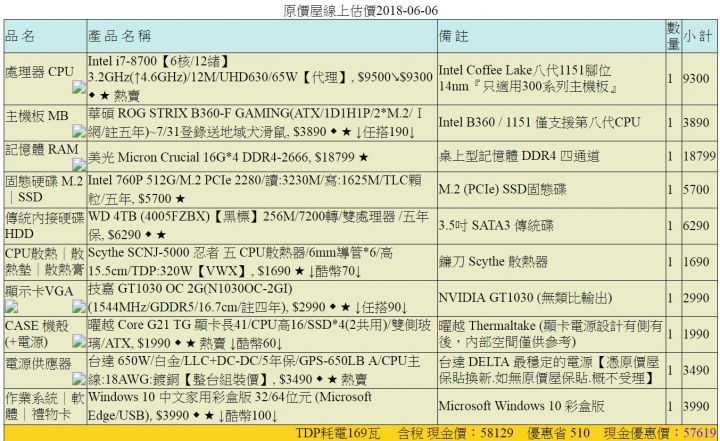Image resolution: width=720 pixels, height=441 pixels.
Task: Click the 備註 column header
Action: [x=454, y=36]
